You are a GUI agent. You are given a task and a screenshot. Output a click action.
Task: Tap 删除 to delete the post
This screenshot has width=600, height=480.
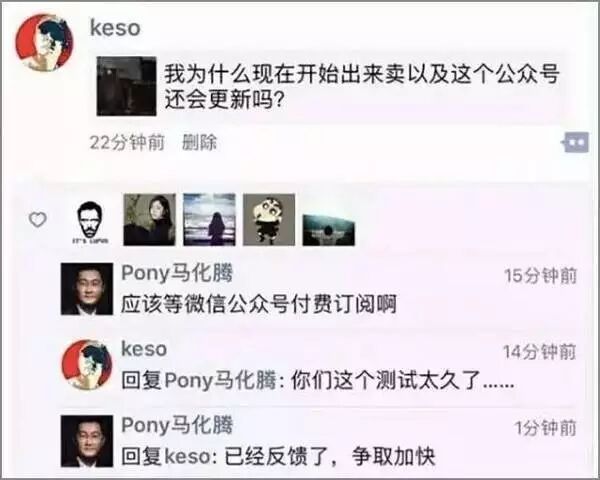pyautogui.click(x=199, y=142)
